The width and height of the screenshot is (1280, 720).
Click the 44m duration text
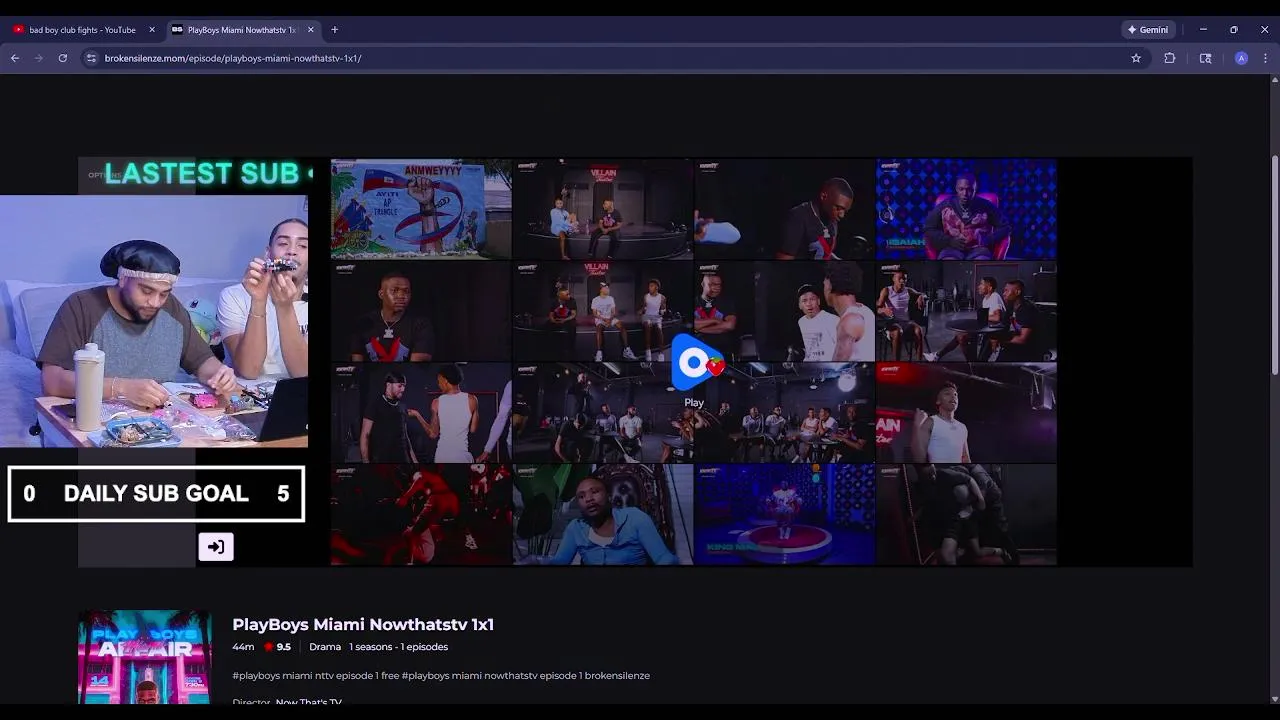[x=243, y=647]
